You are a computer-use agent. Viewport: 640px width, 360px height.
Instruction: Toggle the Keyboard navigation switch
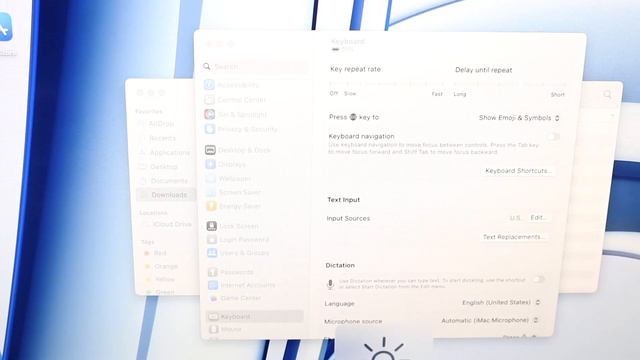coord(553,137)
